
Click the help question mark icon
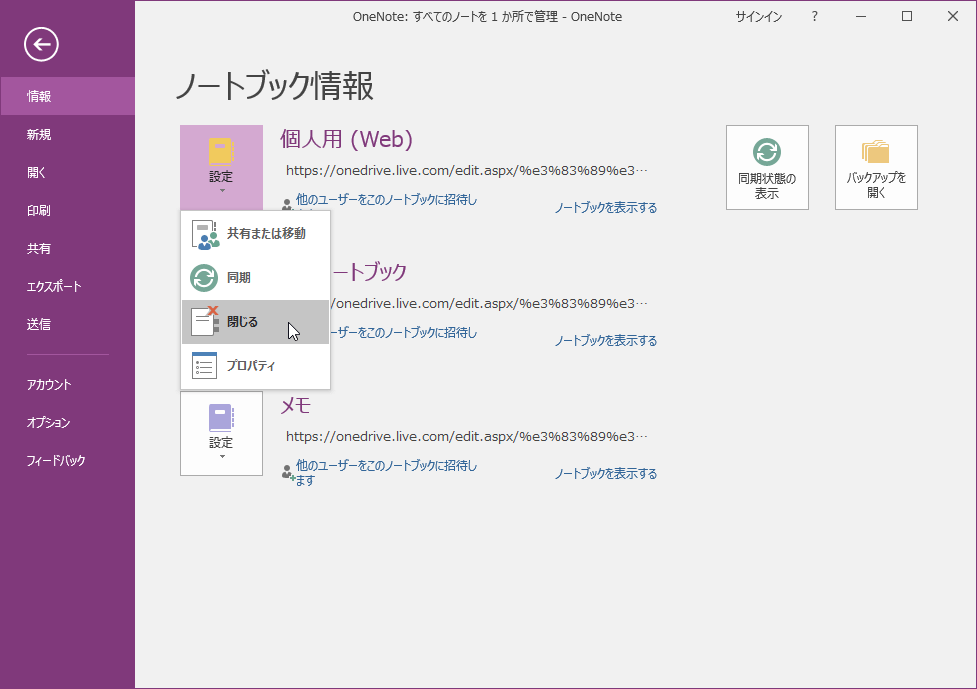coord(814,17)
